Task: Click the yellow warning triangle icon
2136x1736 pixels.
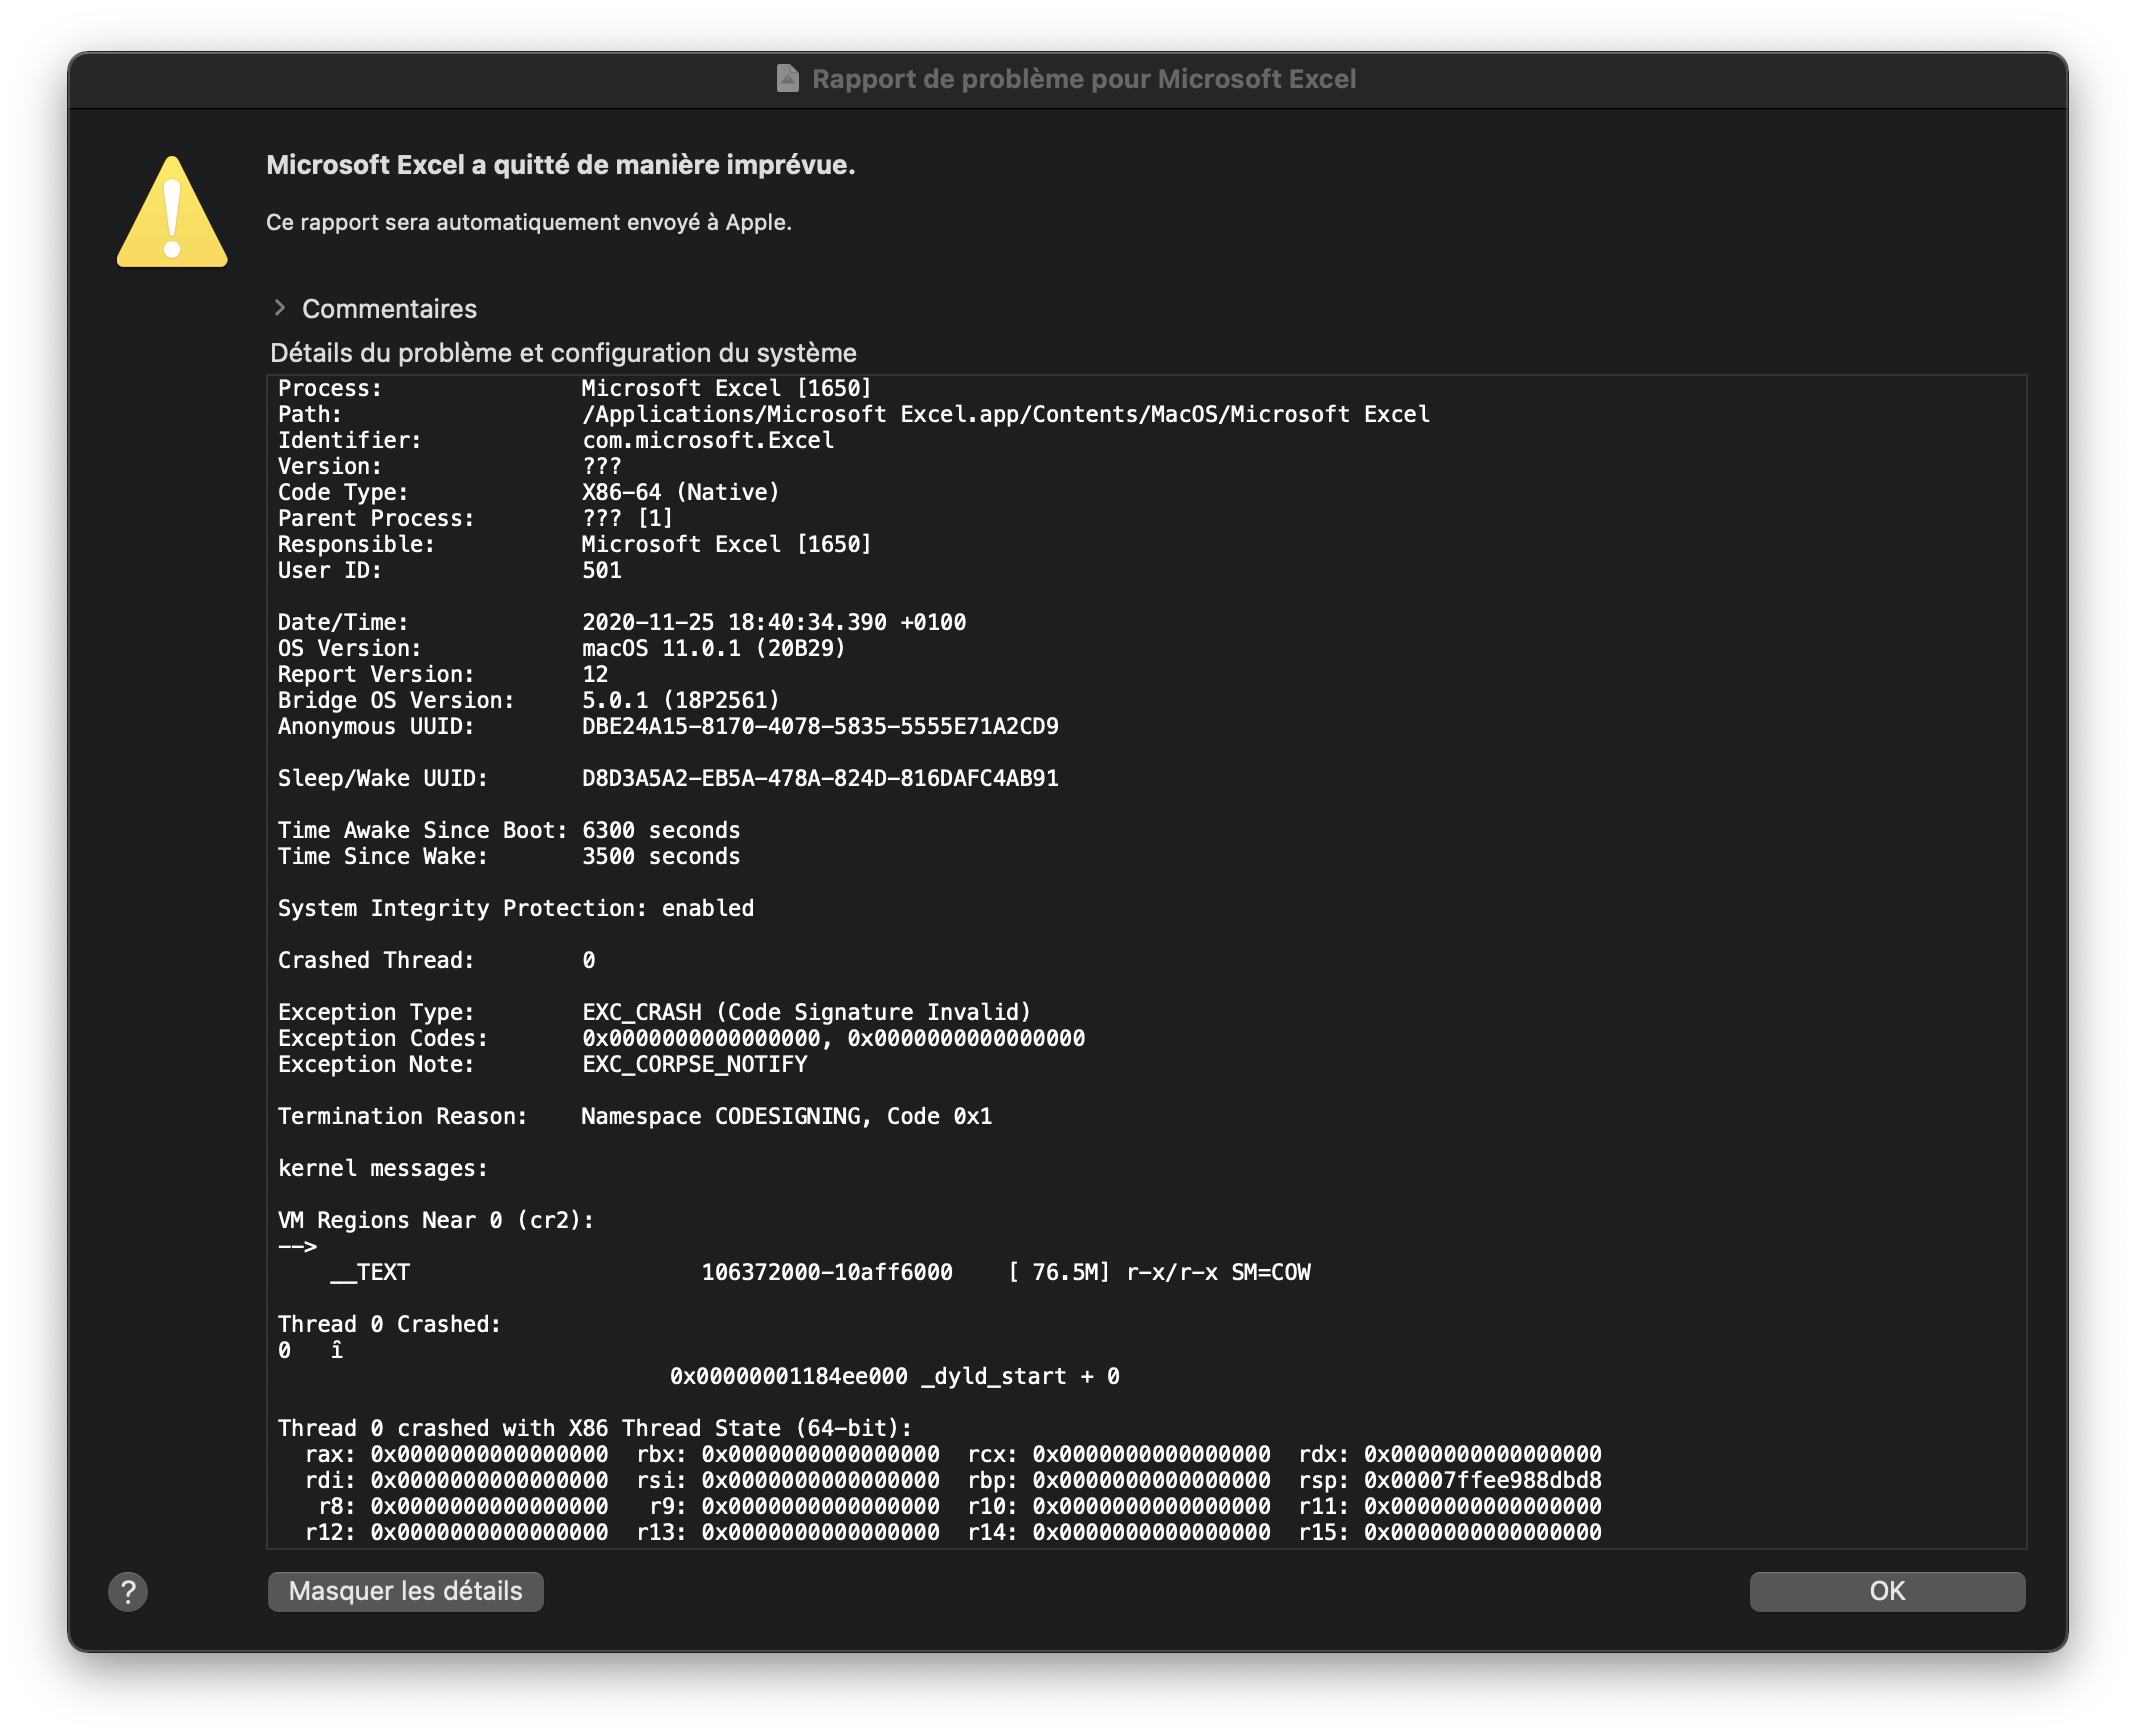Action: [172, 213]
